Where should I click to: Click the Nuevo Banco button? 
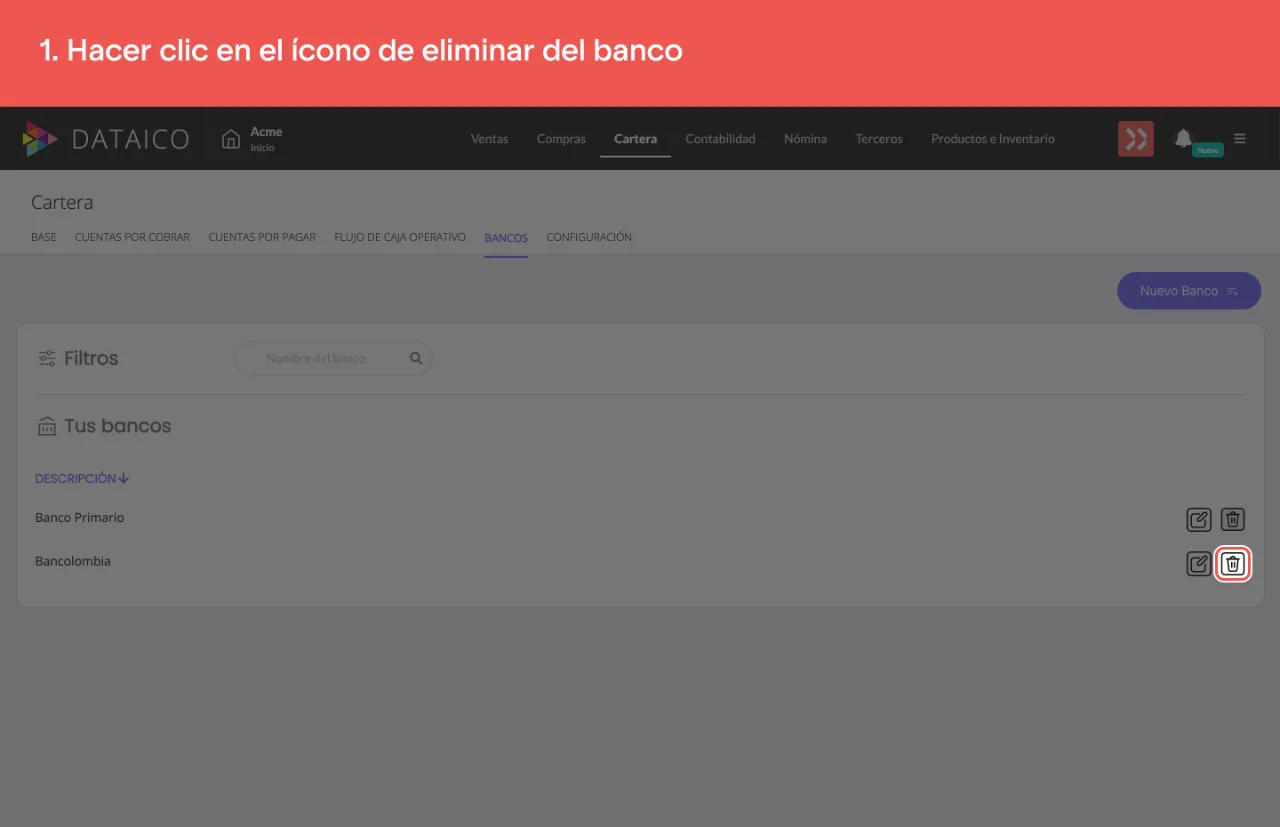click(x=1189, y=291)
